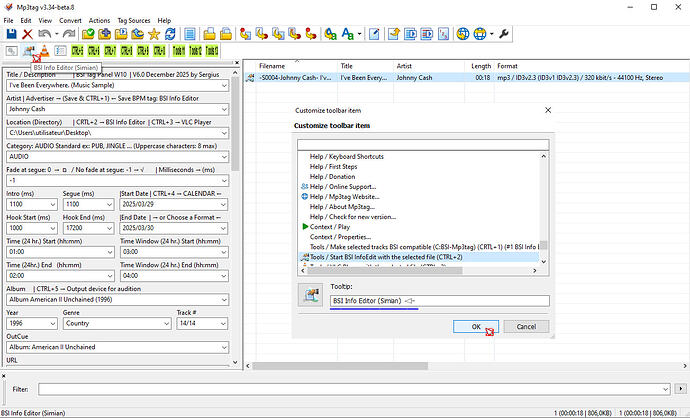
Task: Expand the Category combo box showing AUDIO
Action: 224,157
